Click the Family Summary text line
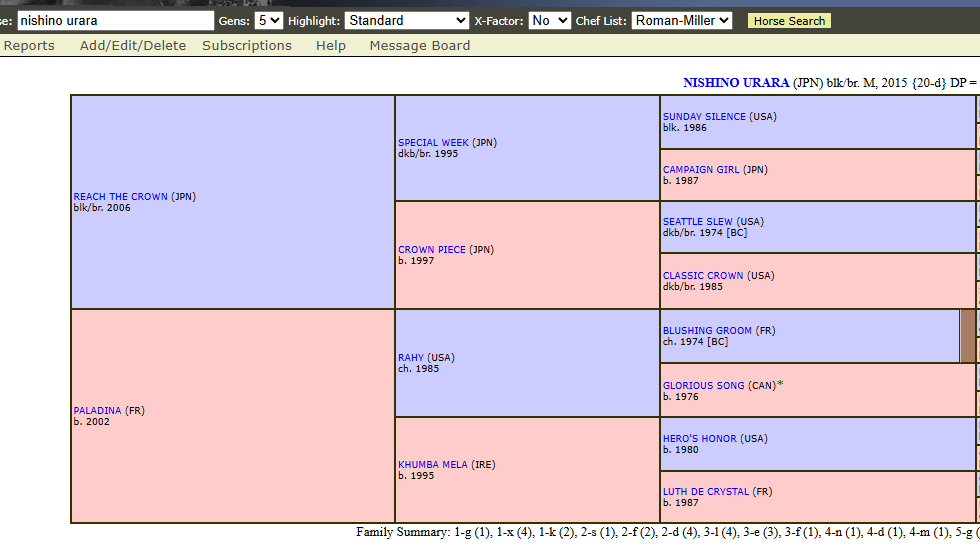This screenshot has width=980, height=554. click(x=668, y=532)
